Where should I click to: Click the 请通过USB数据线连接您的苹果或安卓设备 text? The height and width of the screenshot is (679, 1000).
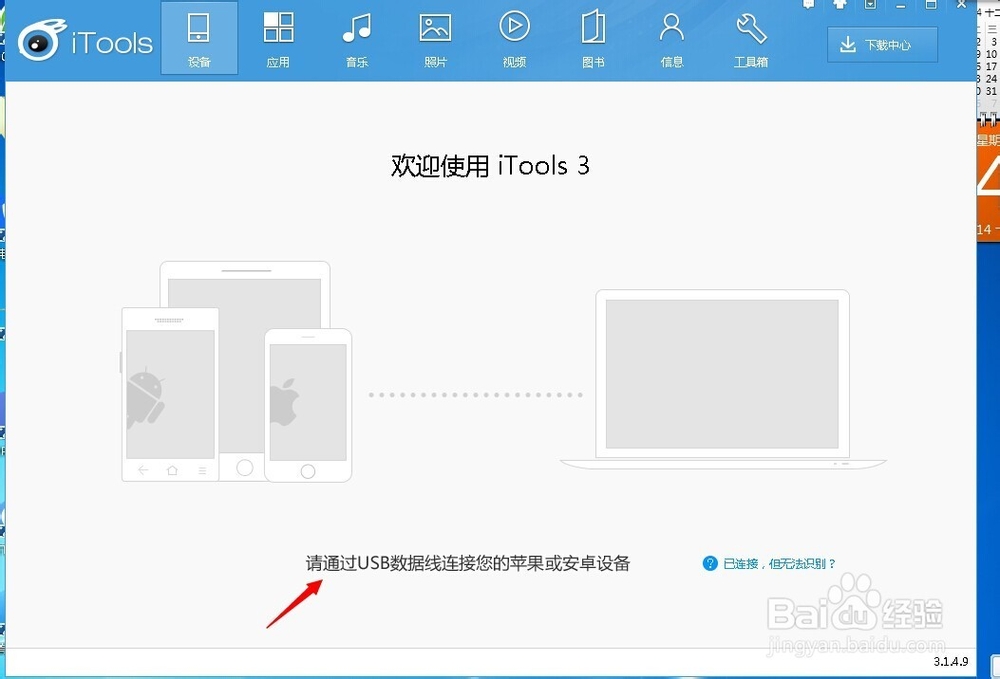tap(468, 563)
